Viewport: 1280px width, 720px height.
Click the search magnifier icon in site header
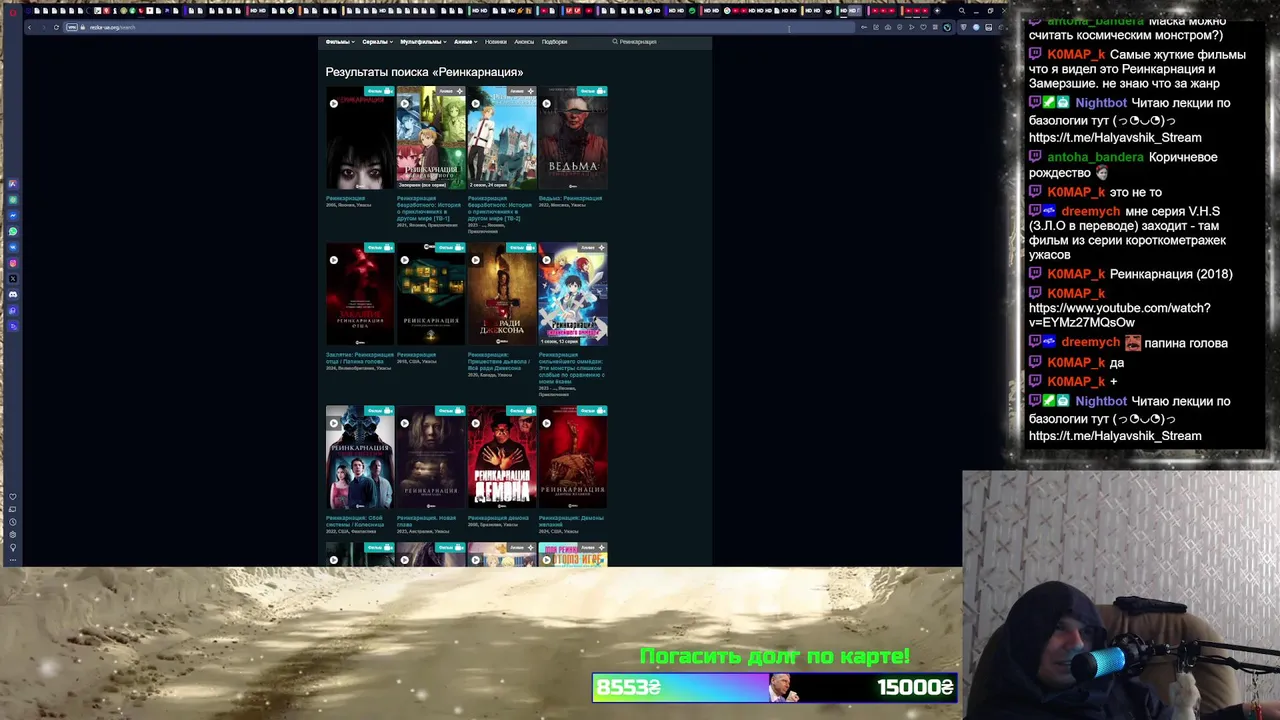(x=615, y=42)
